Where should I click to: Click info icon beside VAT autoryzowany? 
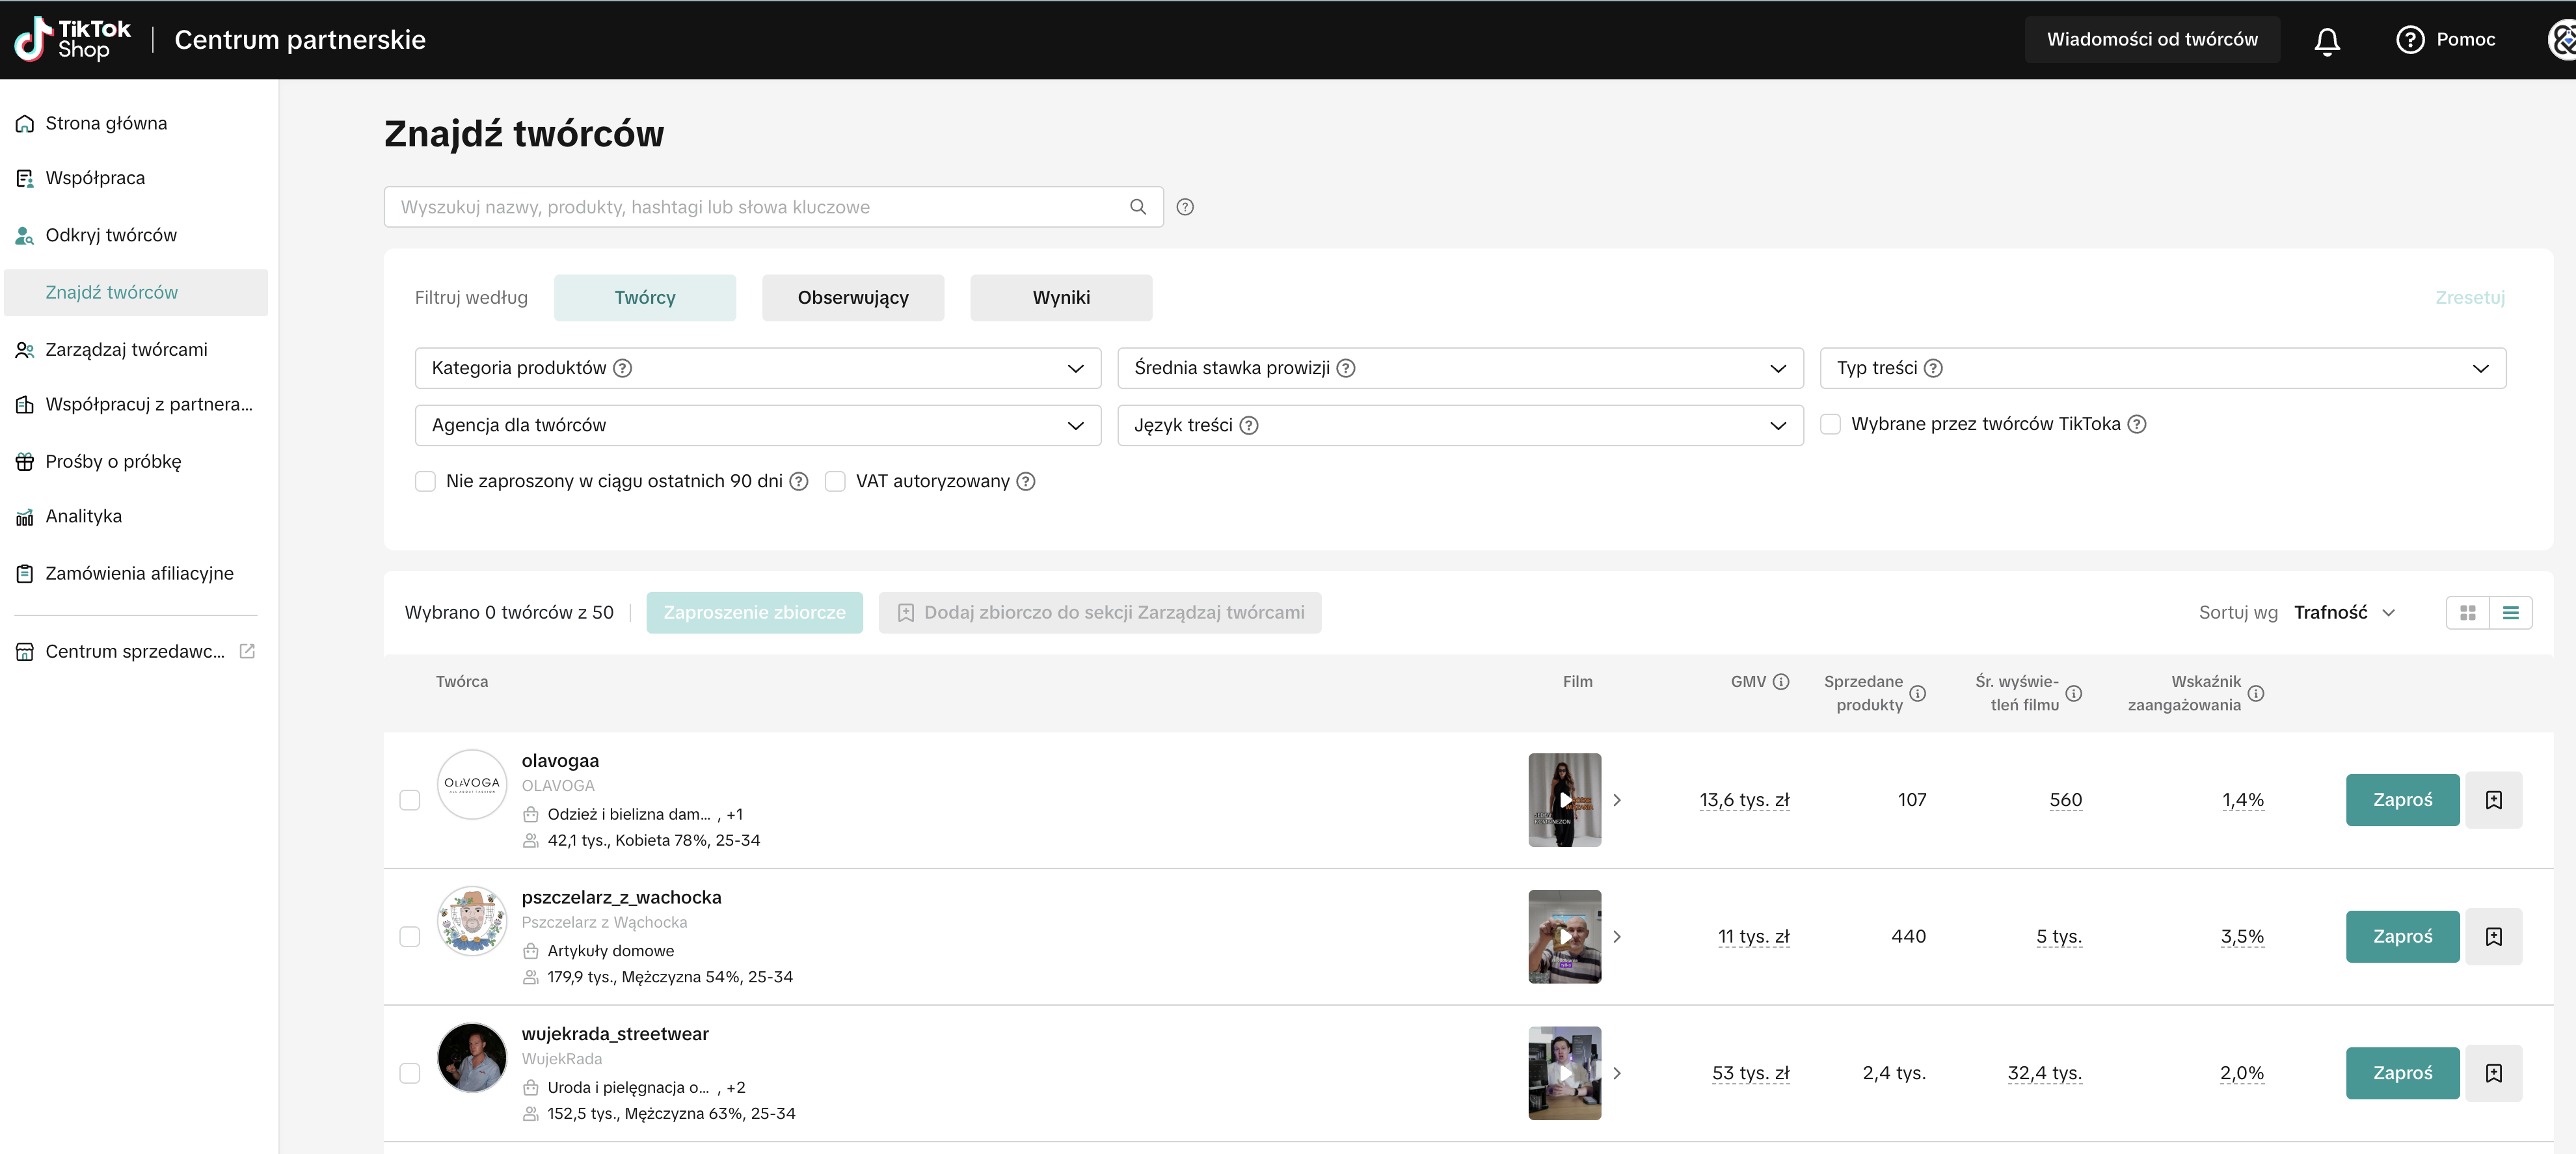pos(1026,481)
